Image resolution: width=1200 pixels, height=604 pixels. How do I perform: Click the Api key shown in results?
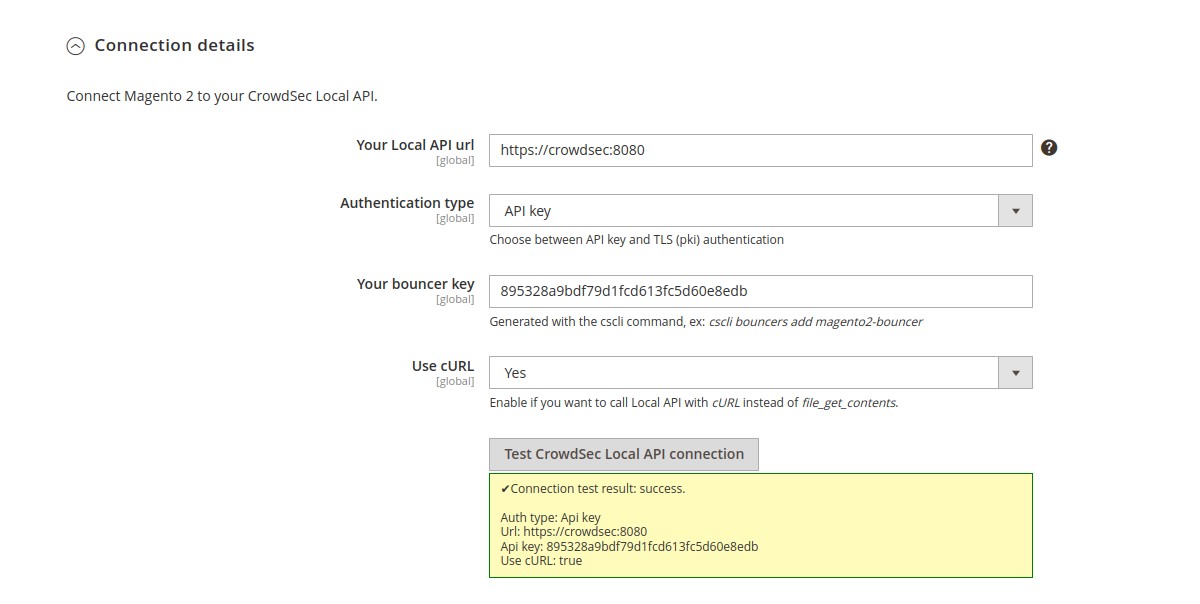pos(628,546)
